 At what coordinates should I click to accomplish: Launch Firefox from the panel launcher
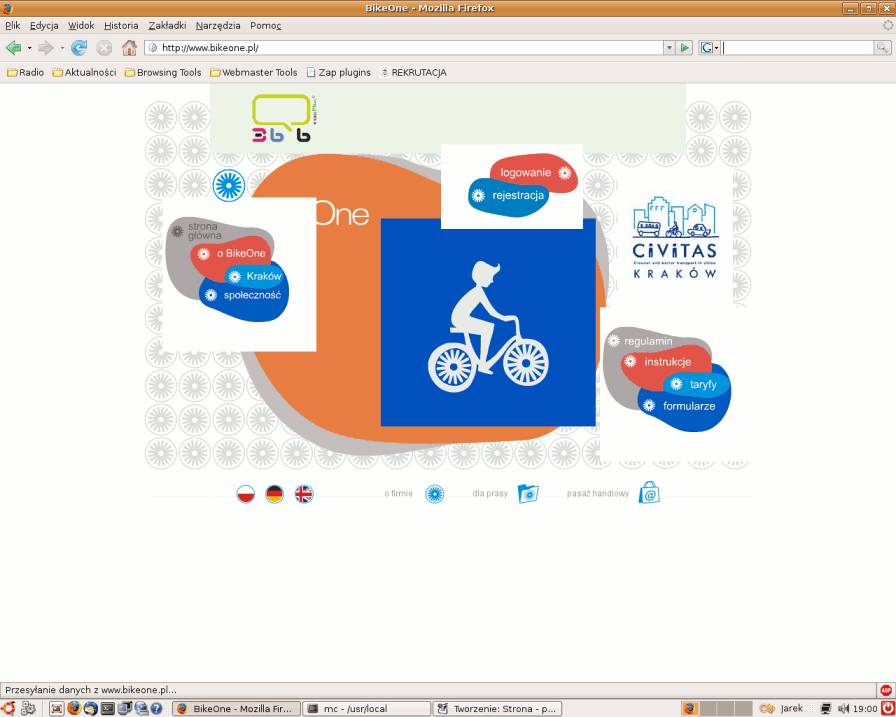(74, 709)
